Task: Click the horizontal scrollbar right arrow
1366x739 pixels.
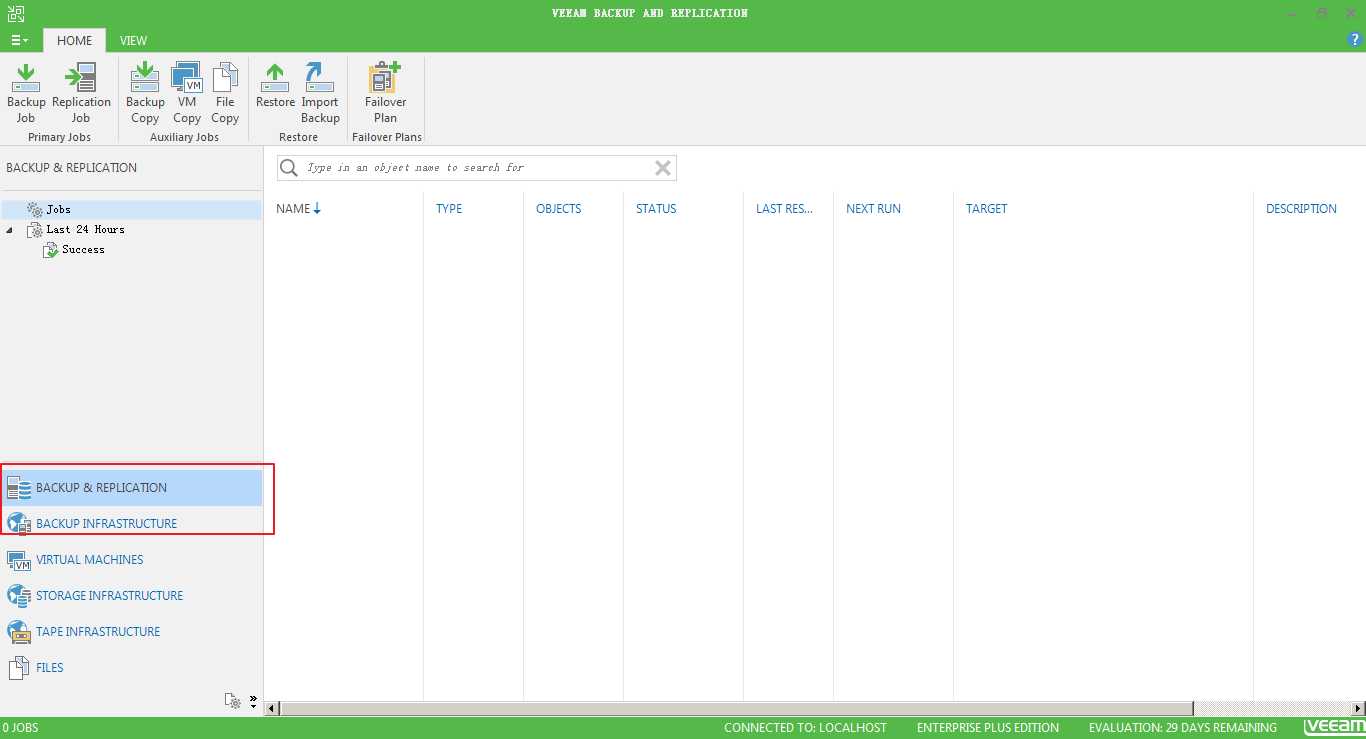Action: [x=1356, y=708]
